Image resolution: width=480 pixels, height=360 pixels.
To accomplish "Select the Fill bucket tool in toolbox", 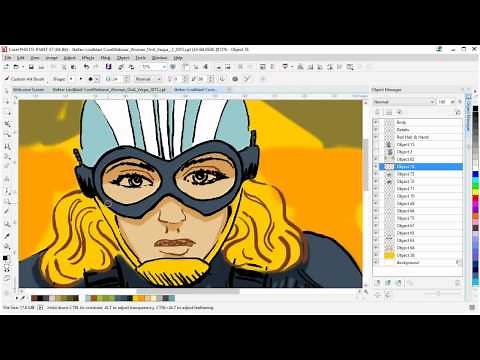I will click(x=7, y=247).
